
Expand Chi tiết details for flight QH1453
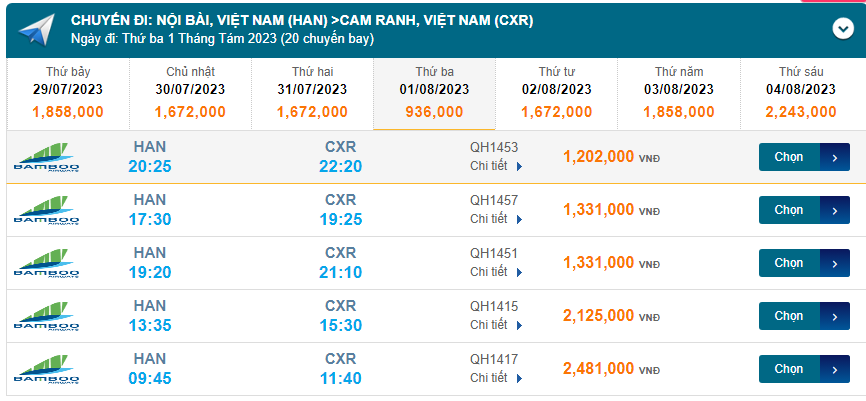(x=496, y=166)
